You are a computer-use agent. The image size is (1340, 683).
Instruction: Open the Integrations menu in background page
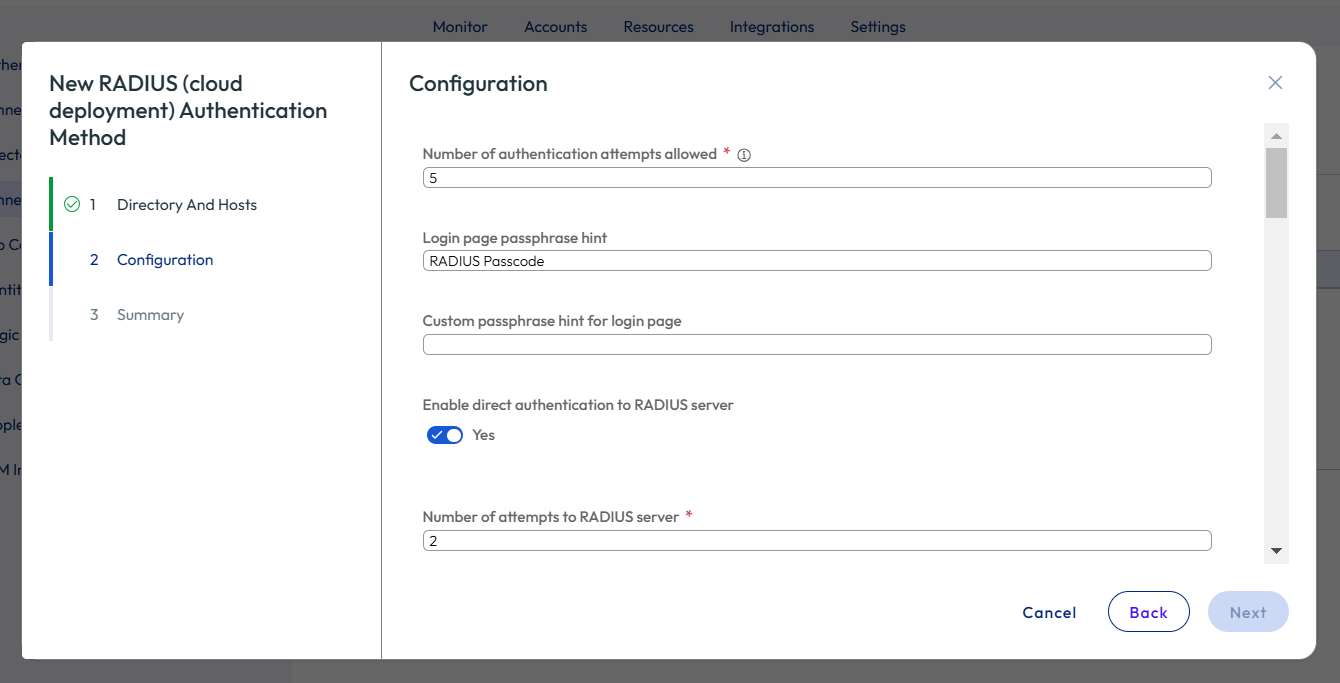(772, 27)
